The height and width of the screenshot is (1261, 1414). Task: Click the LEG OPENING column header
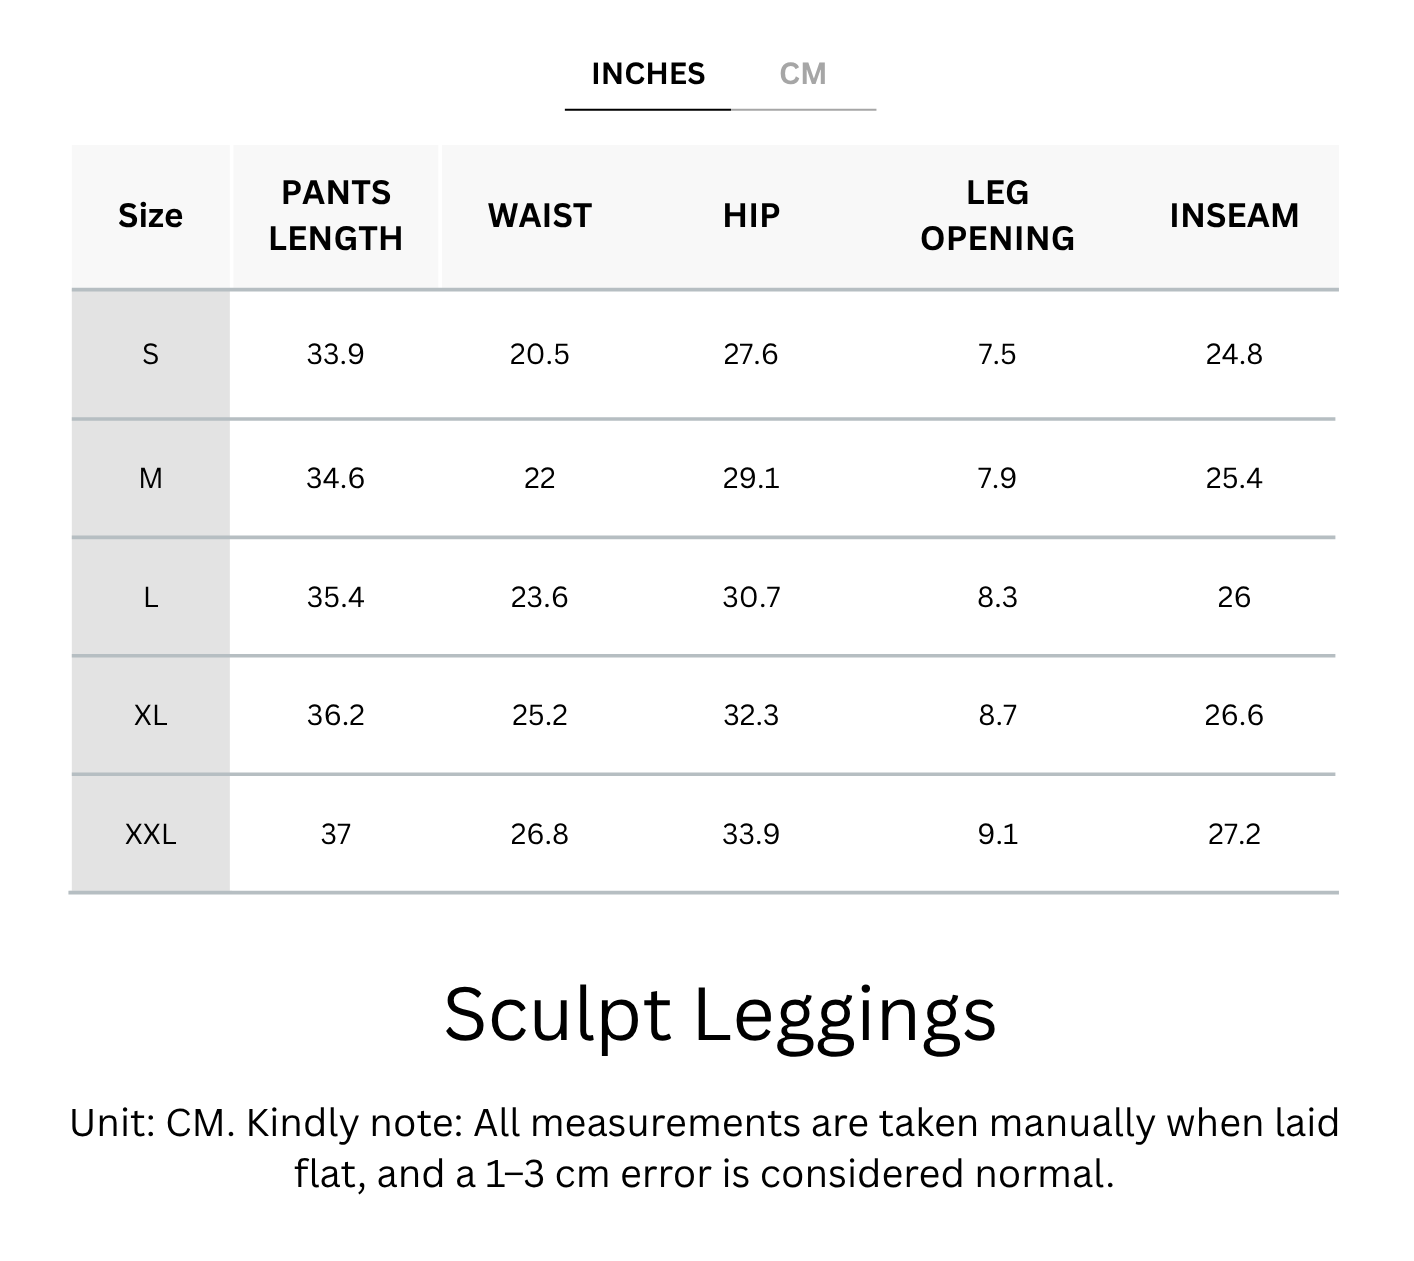tap(997, 216)
